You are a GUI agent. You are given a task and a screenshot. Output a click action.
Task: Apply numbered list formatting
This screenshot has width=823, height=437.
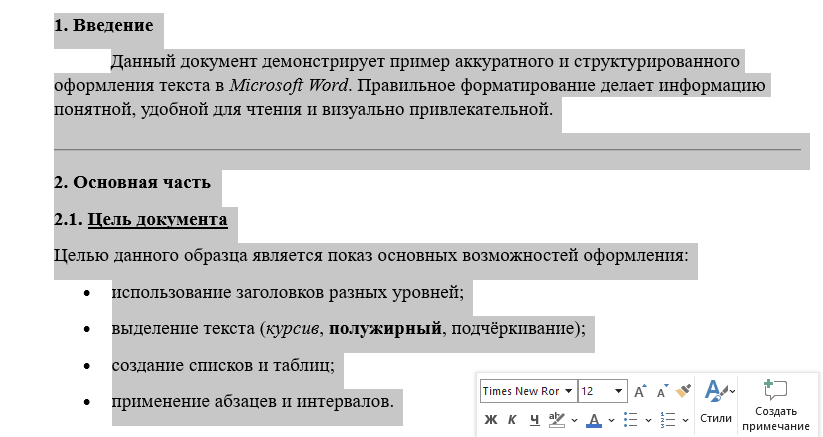click(x=668, y=420)
